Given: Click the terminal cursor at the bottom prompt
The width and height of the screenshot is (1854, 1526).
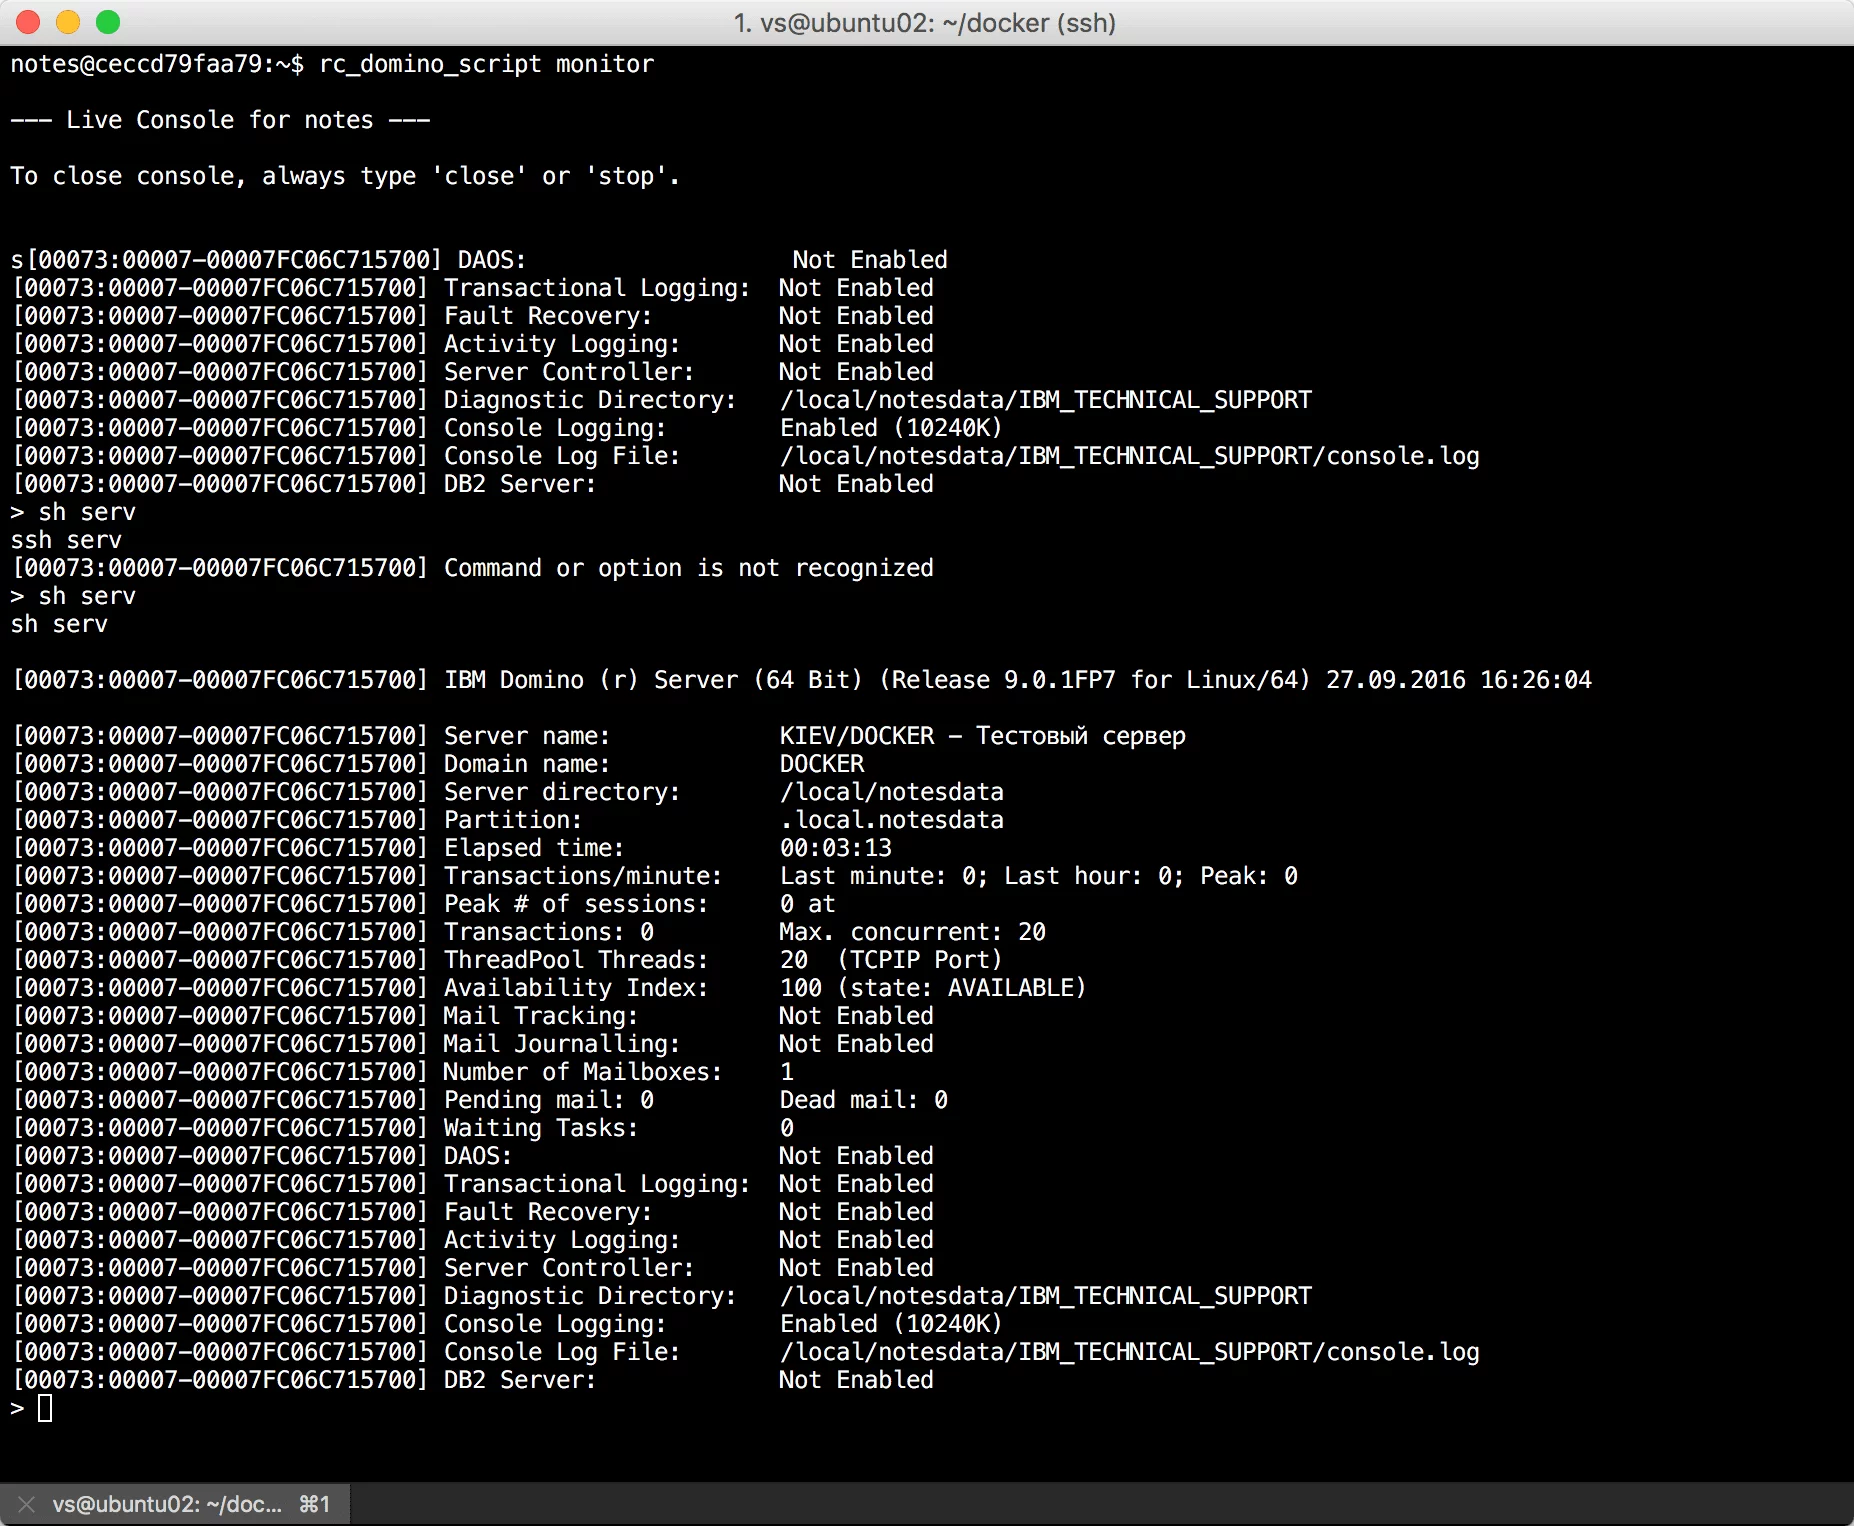Looking at the screenshot, I should (x=46, y=1408).
